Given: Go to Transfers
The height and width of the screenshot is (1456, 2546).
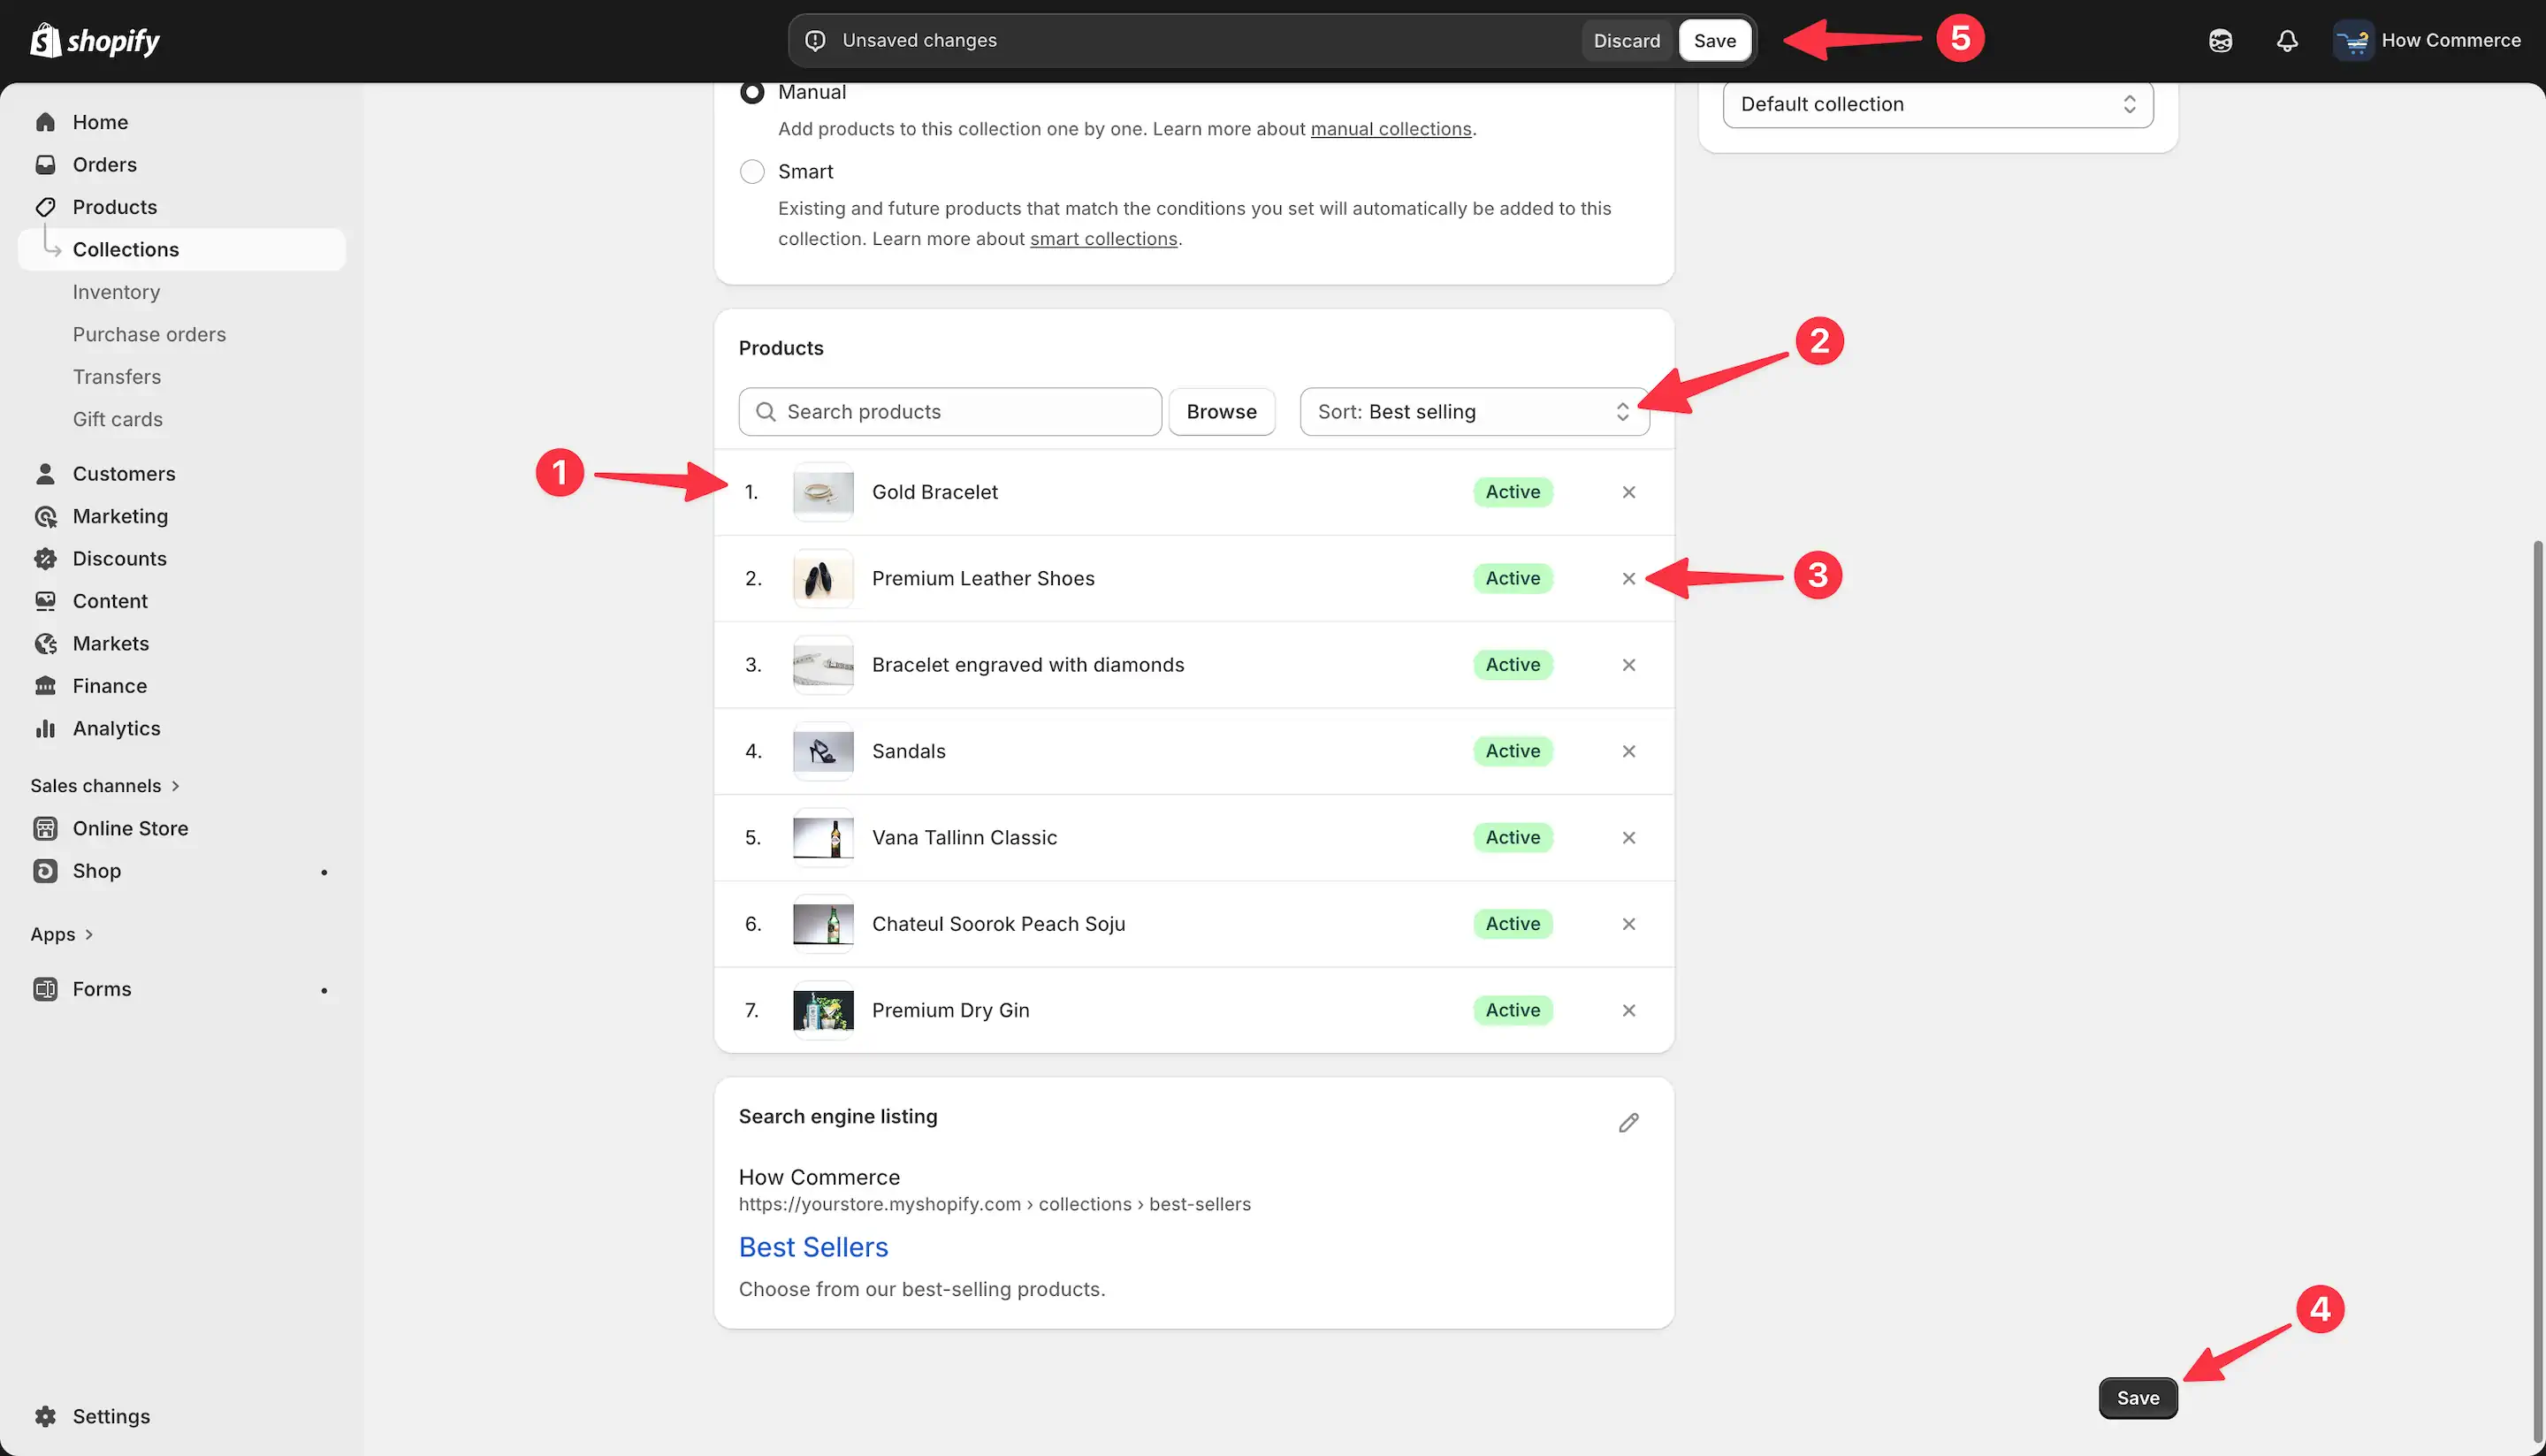Looking at the screenshot, I should pyautogui.click(x=116, y=377).
